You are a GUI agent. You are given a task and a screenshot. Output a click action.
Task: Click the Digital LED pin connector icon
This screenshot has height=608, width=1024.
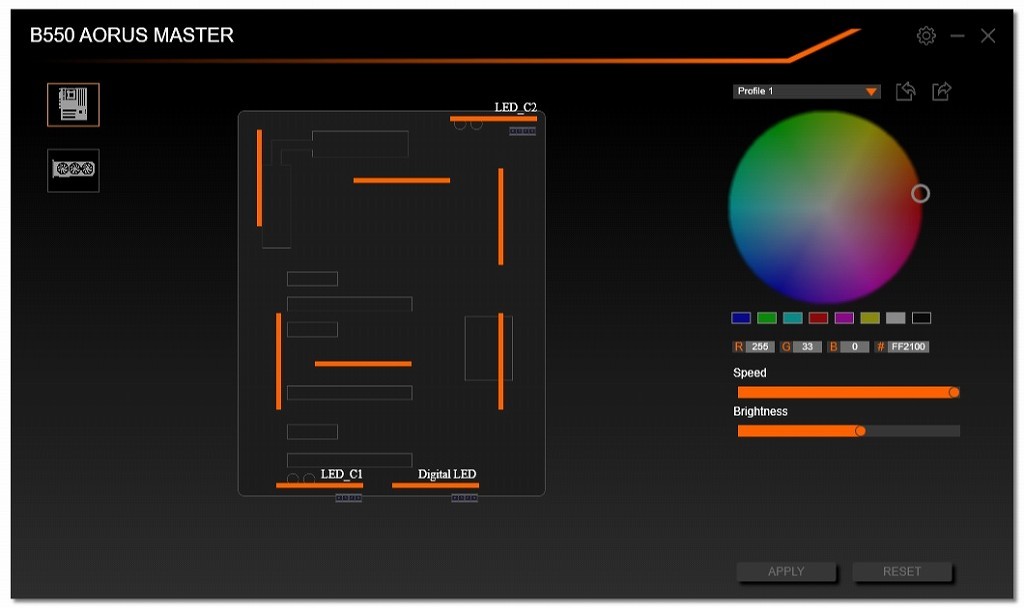(x=464, y=498)
